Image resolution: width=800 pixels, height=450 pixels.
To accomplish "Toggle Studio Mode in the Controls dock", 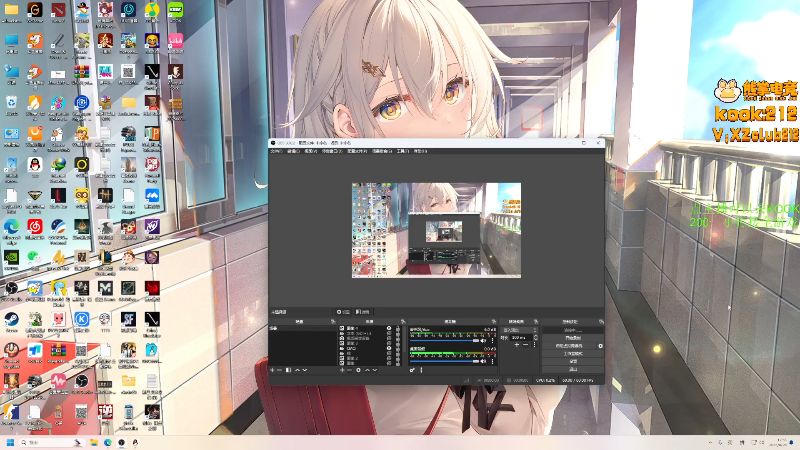I will (573, 354).
